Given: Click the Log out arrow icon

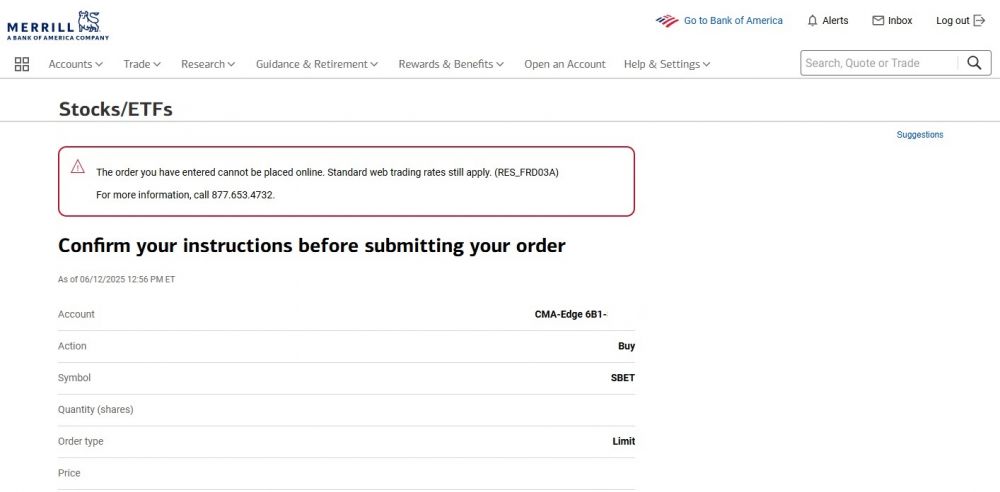Looking at the screenshot, I should coord(979,21).
